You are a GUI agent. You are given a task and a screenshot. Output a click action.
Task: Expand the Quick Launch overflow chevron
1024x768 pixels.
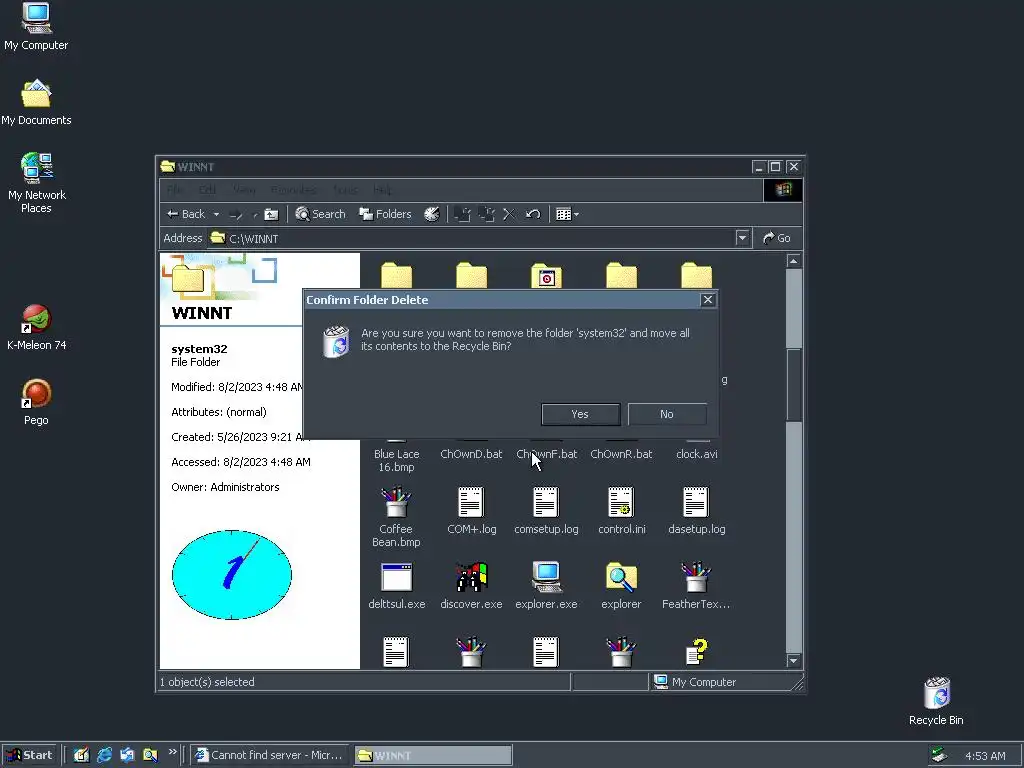172,752
